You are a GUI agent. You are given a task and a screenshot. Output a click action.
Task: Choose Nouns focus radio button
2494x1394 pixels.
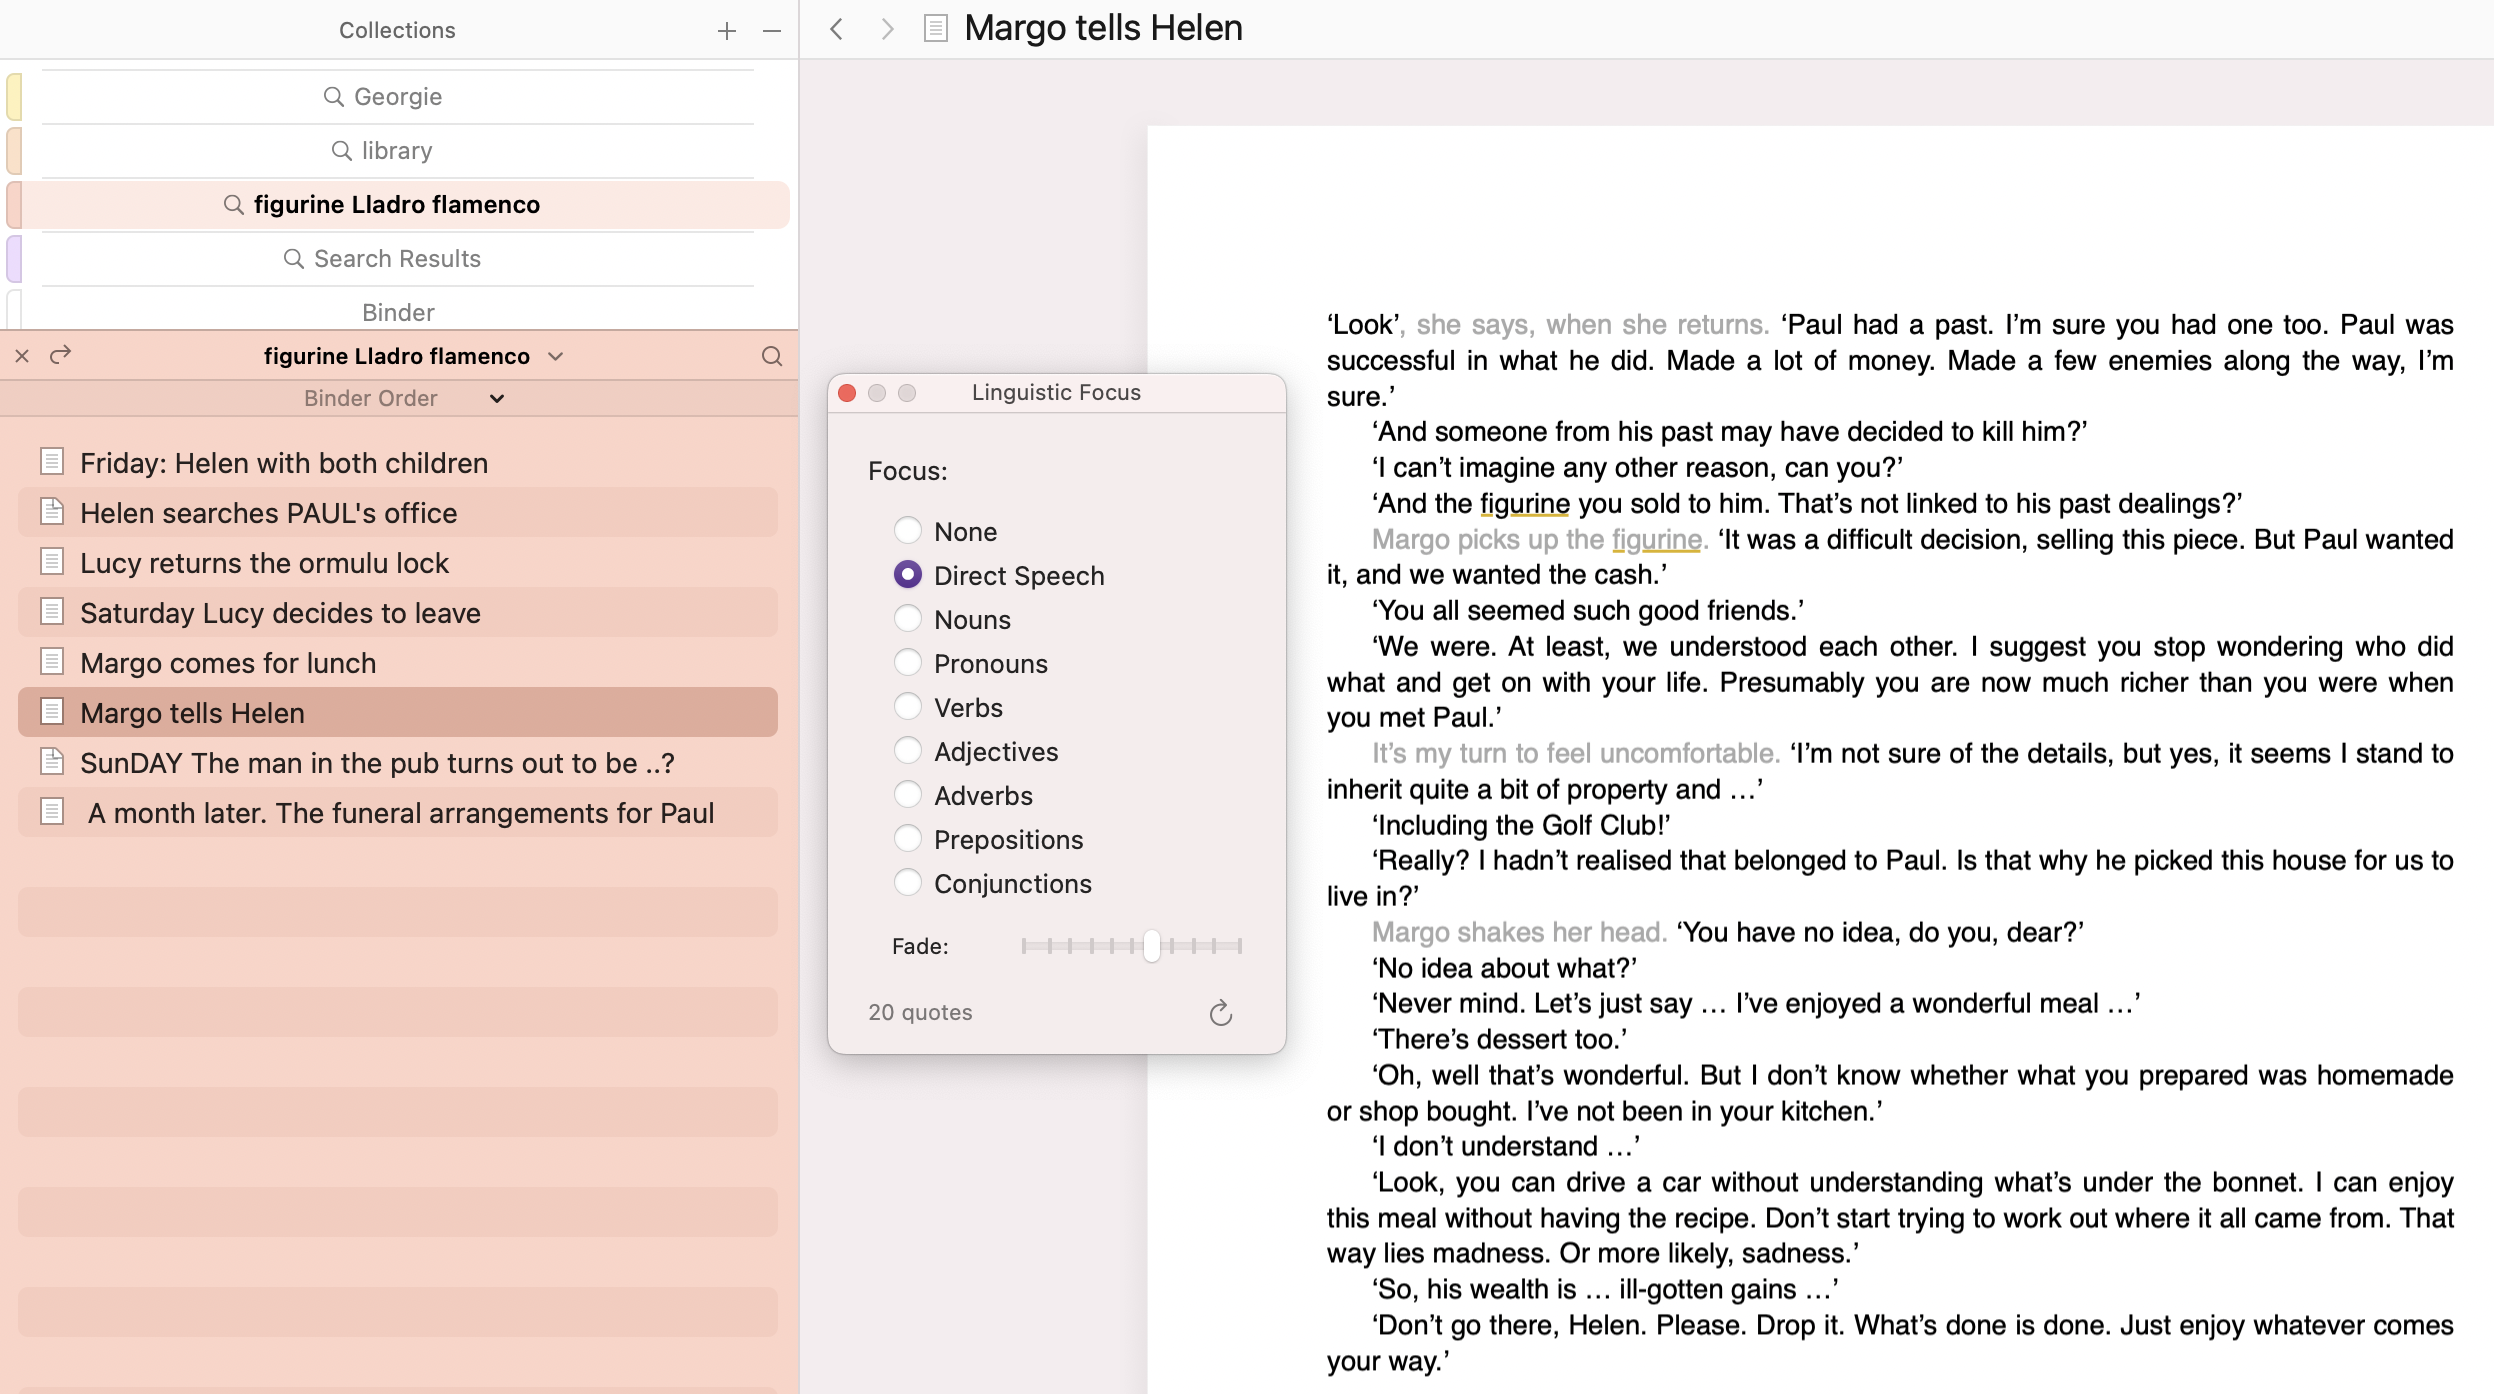[907, 619]
